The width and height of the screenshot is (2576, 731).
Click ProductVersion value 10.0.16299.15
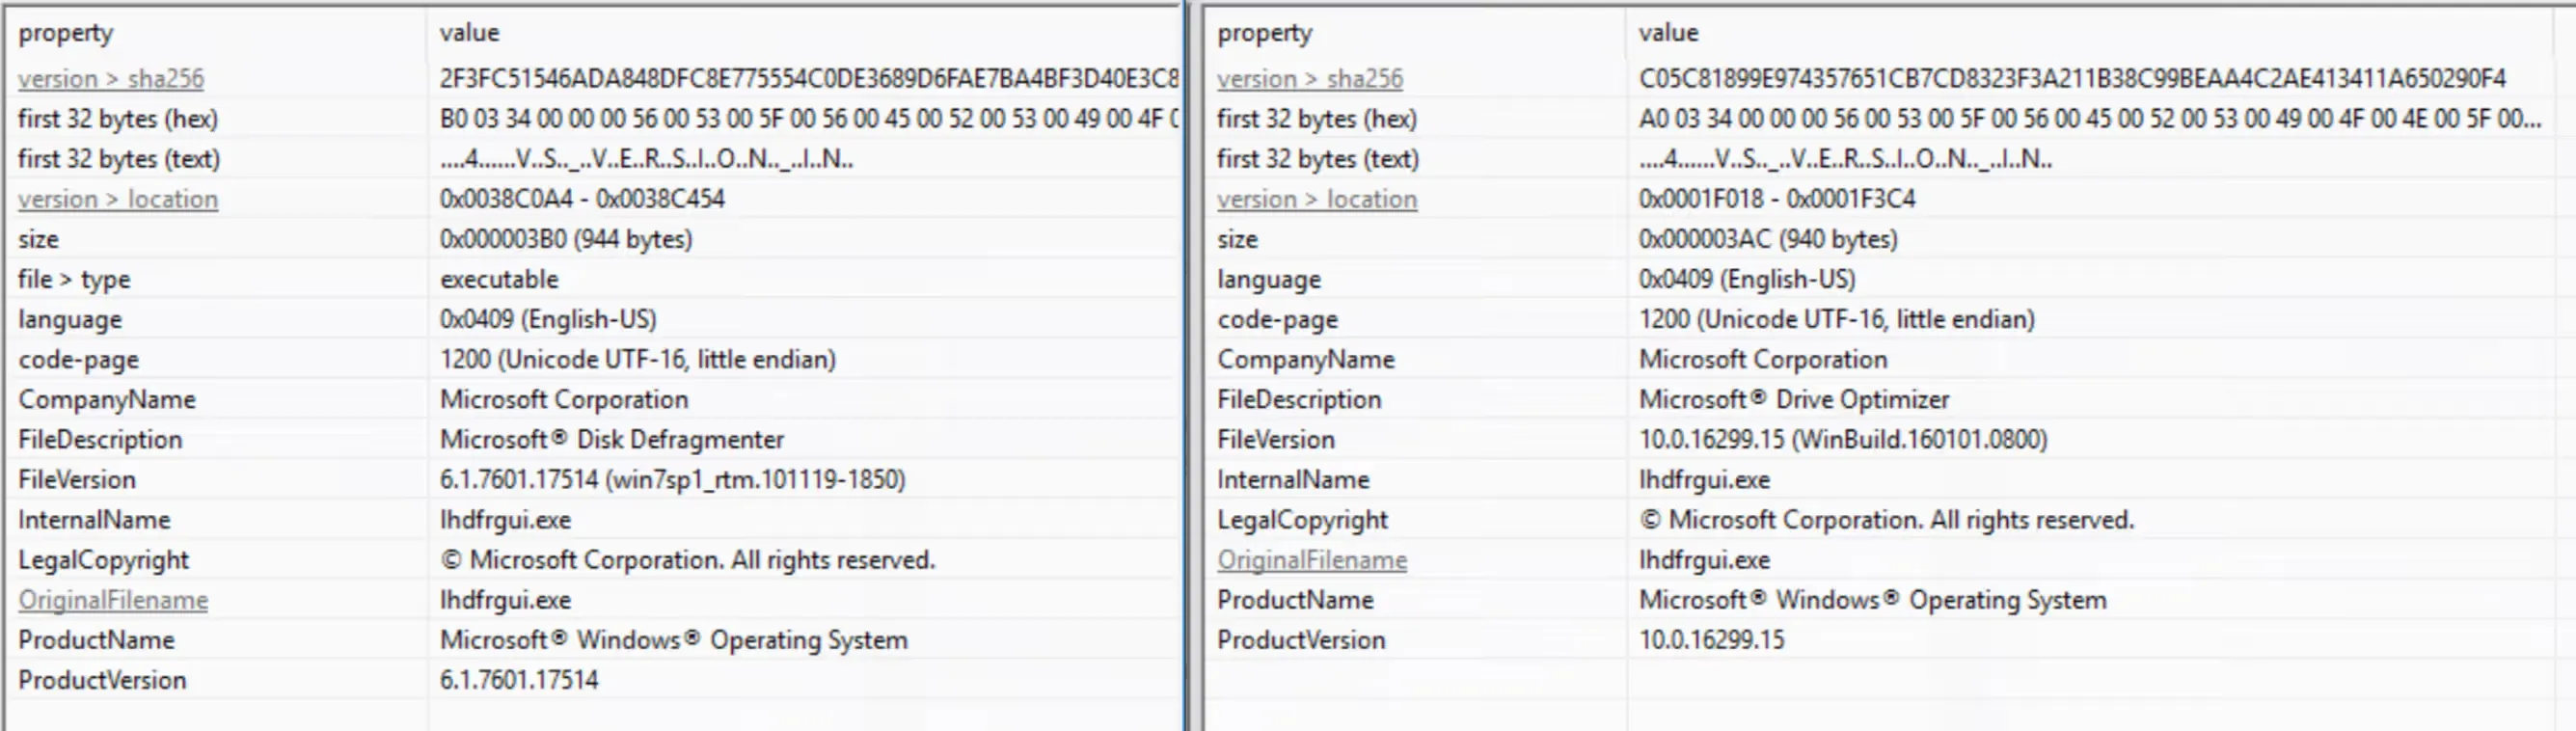(1710, 640)
